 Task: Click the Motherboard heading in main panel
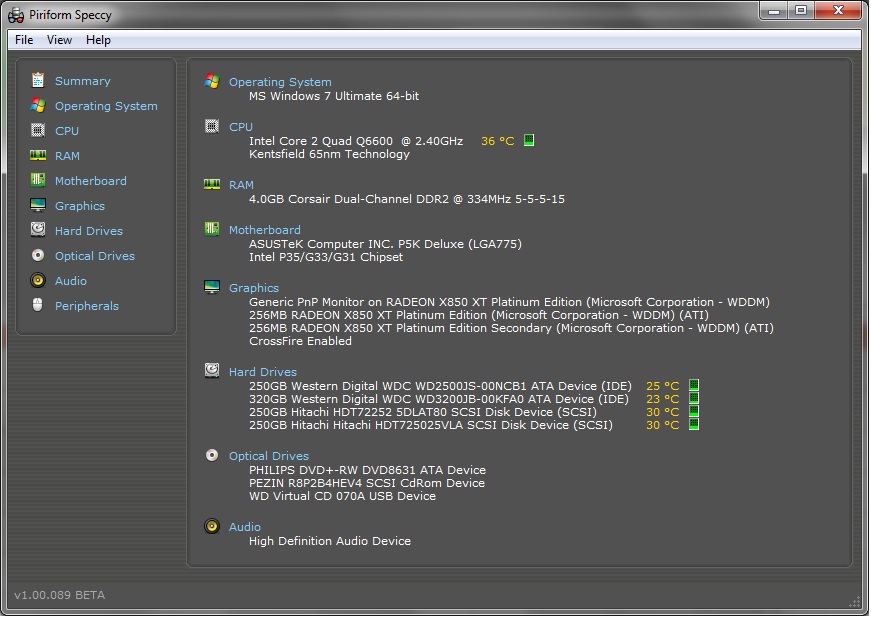click(264, 230)
